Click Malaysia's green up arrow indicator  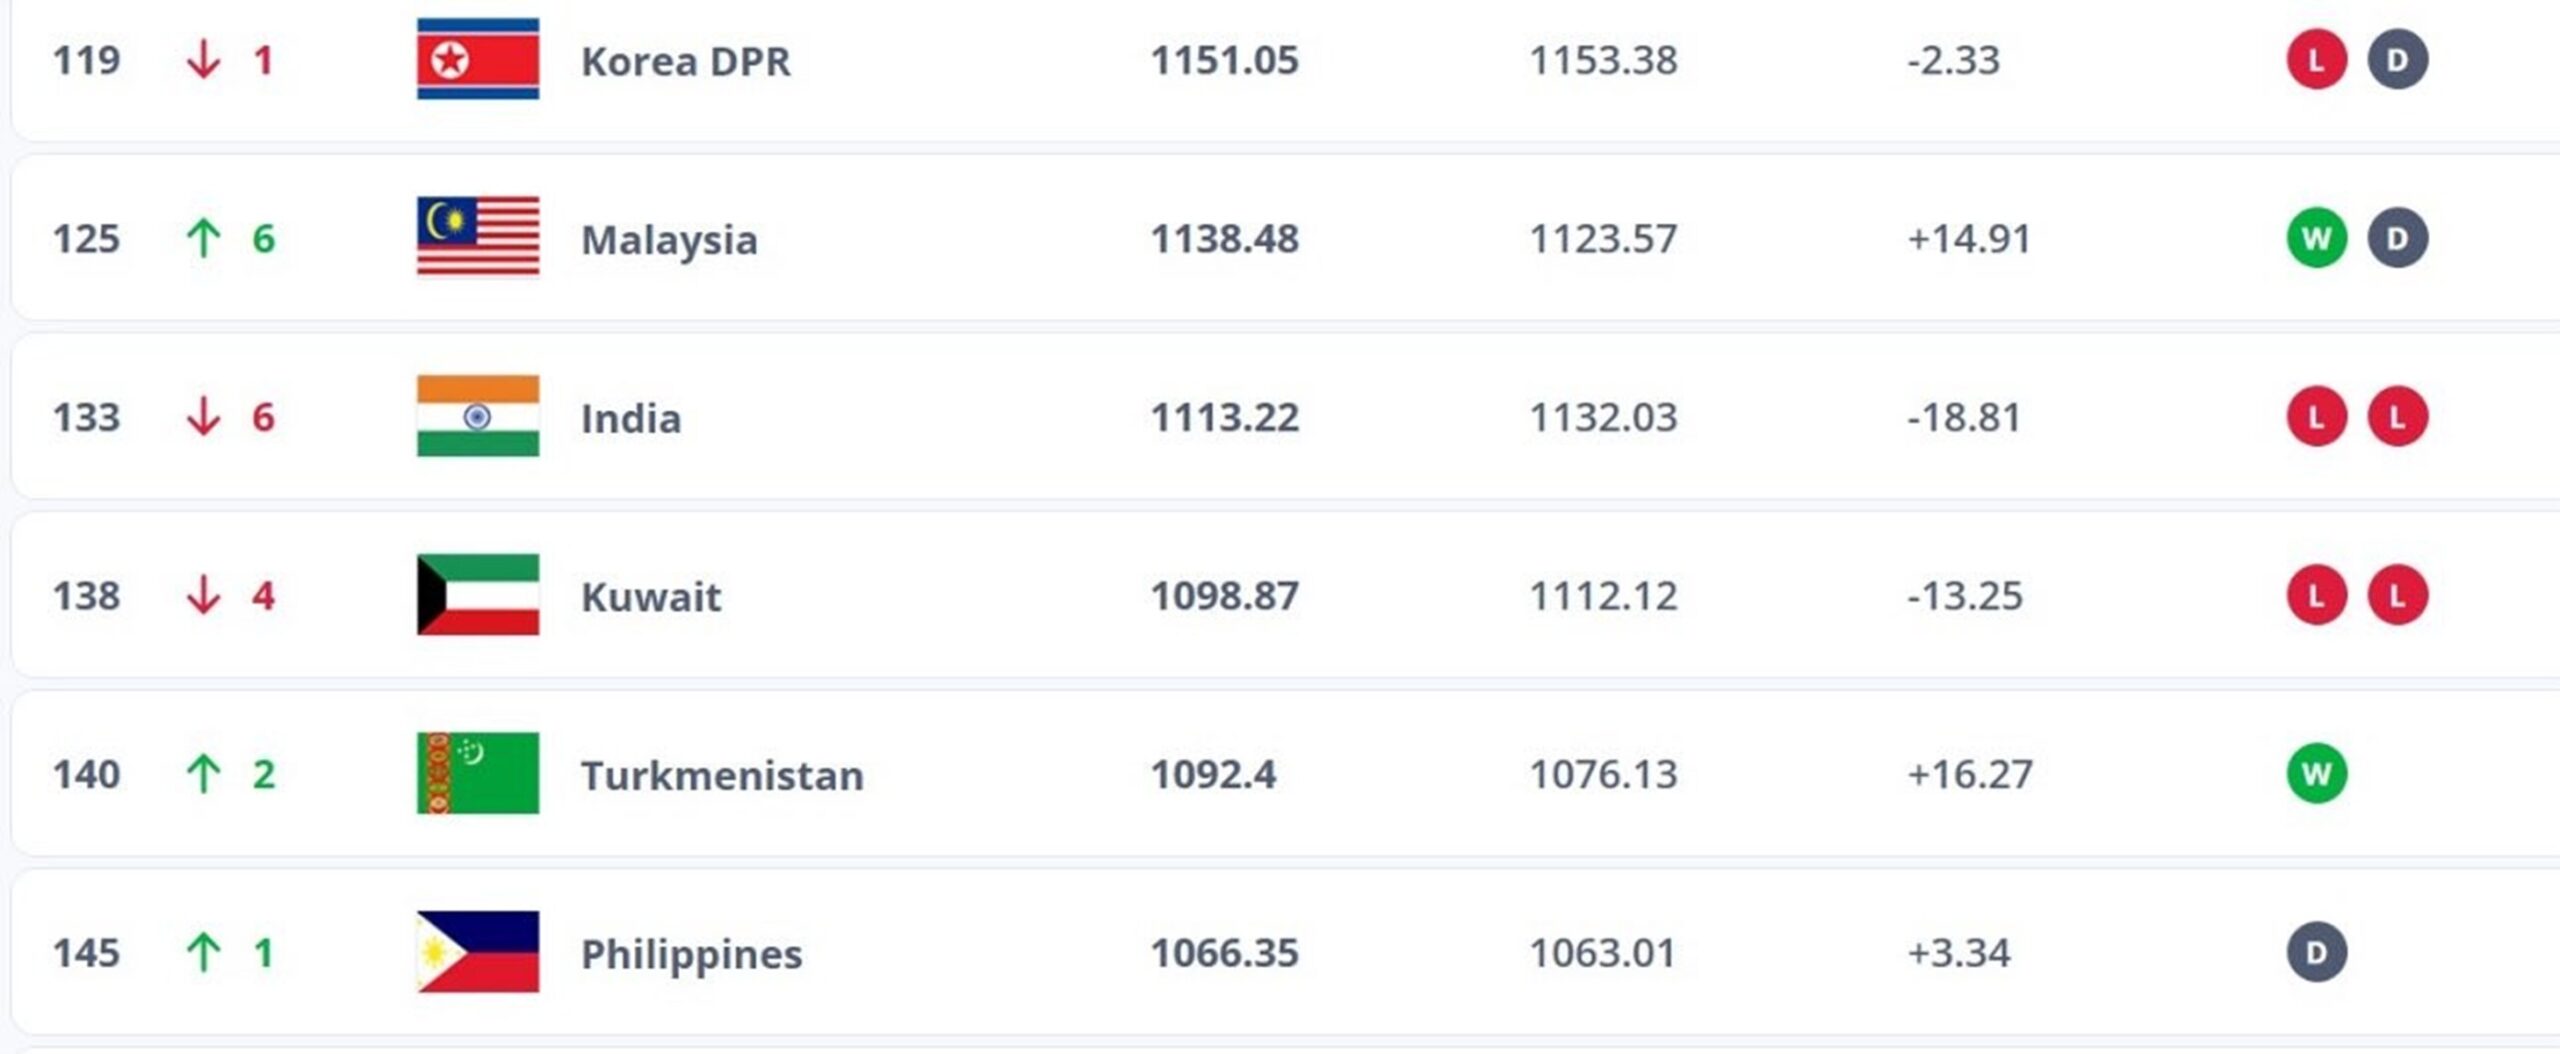point(203,239)
